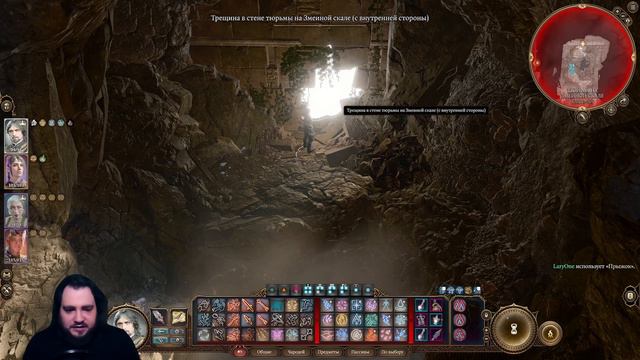Image resolution: width=640 pixels, height=360 pixels.
Task: Open the Пассивы hotbar tab
Action: (x=360, y=352)
